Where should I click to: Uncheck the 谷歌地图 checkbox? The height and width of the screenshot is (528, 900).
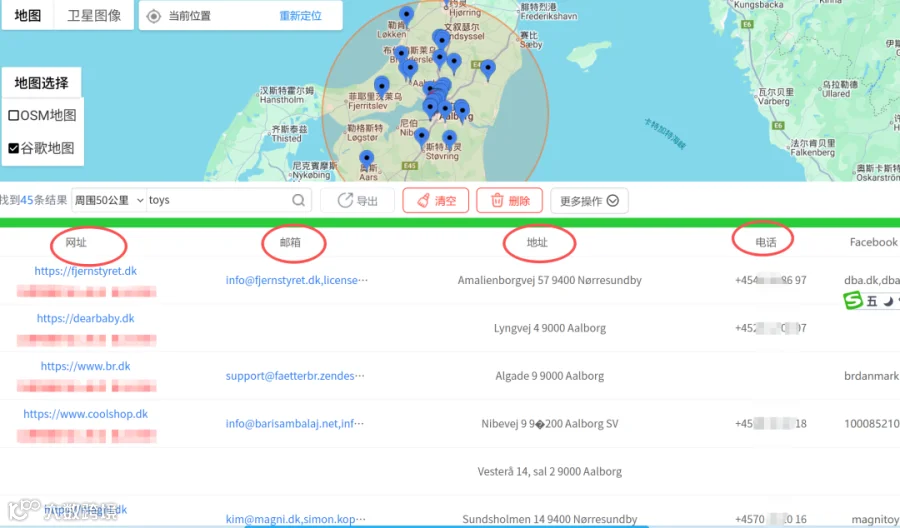point(14,148)
